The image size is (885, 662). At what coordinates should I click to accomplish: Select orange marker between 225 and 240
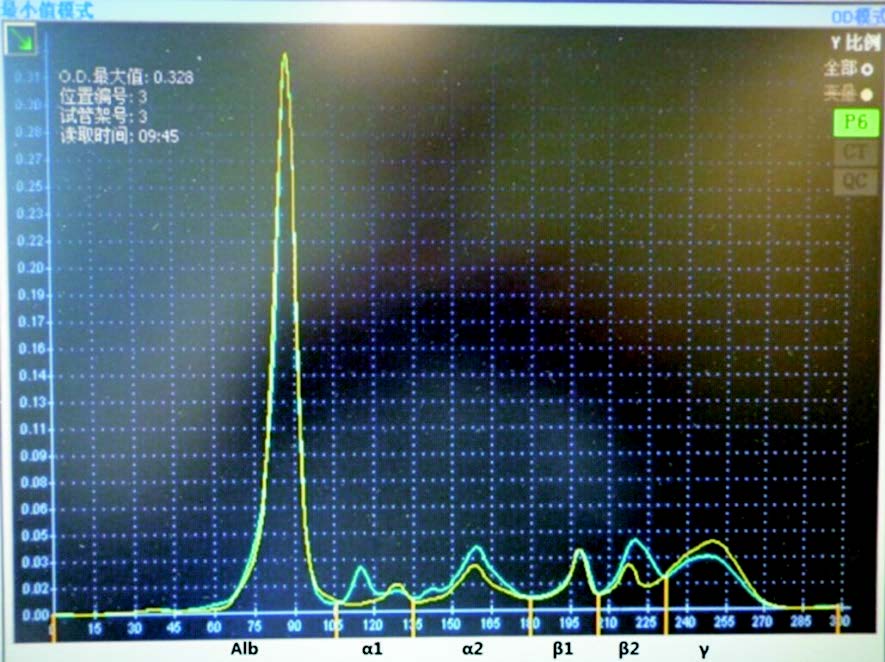[666, 605]
